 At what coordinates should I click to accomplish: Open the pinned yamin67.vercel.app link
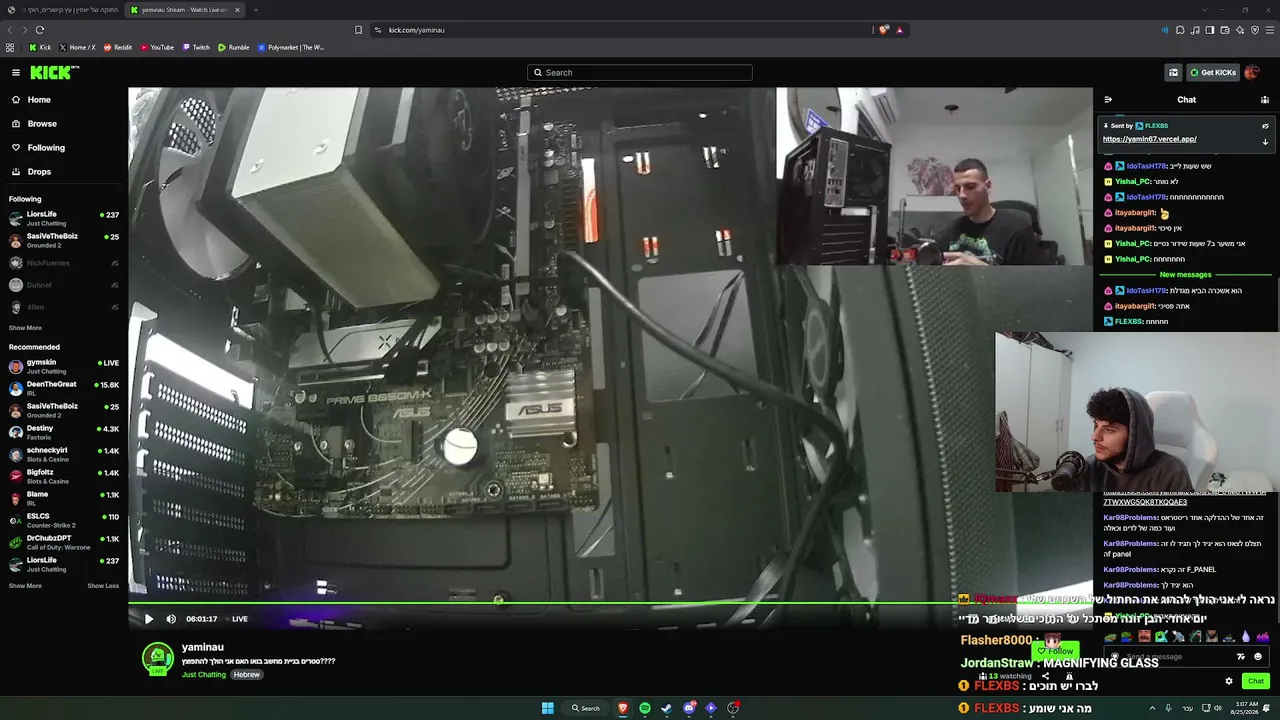1149,139
